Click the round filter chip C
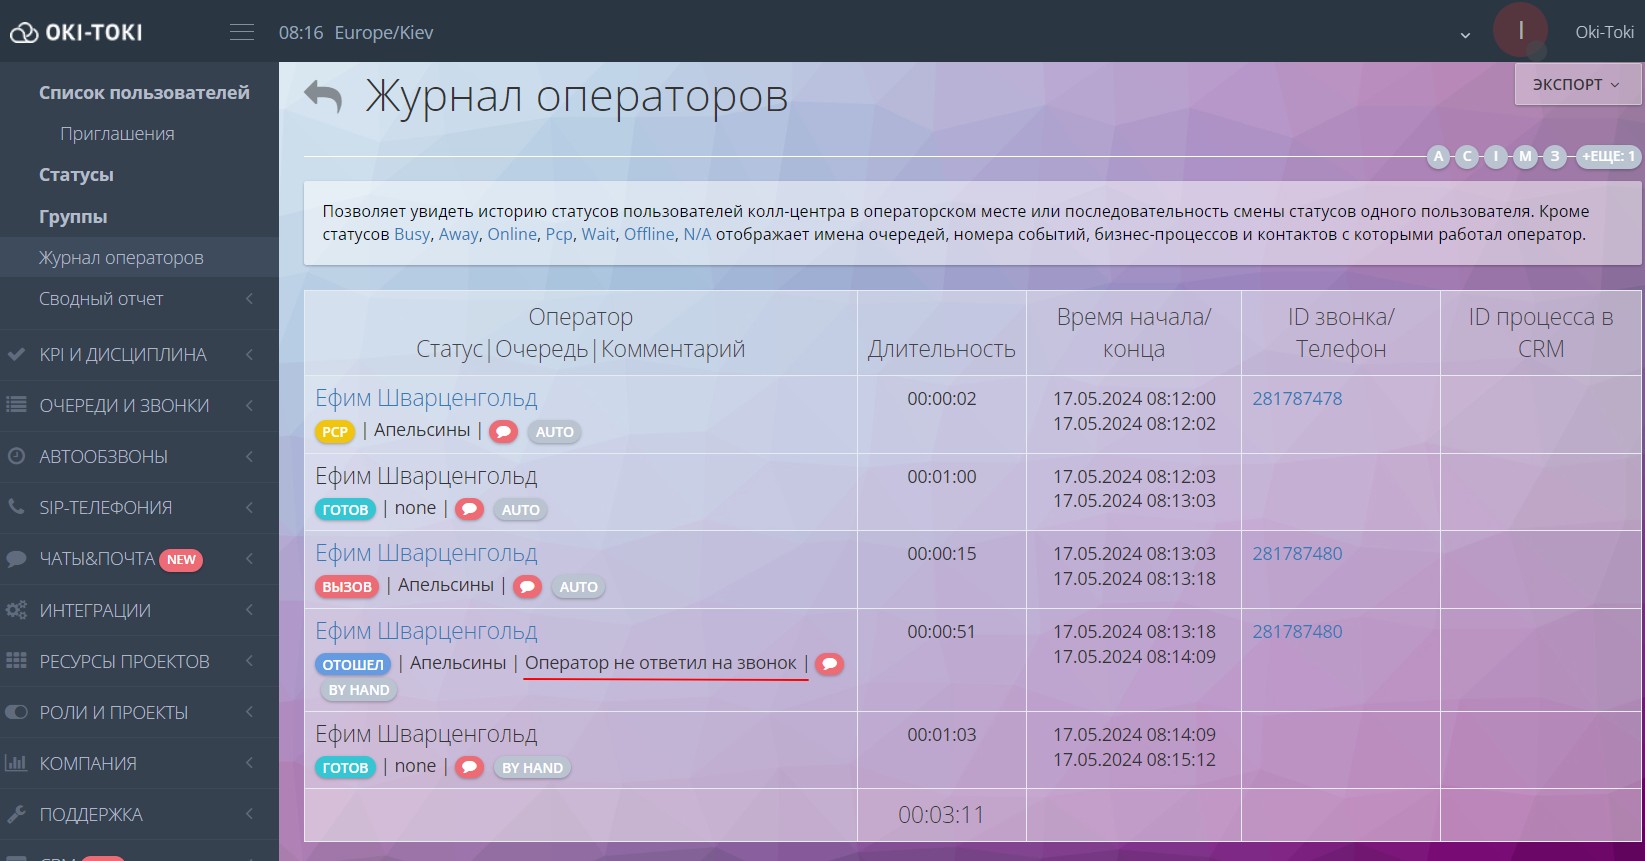Viewport: 1645px width, 861px height. click(1467, 156)
